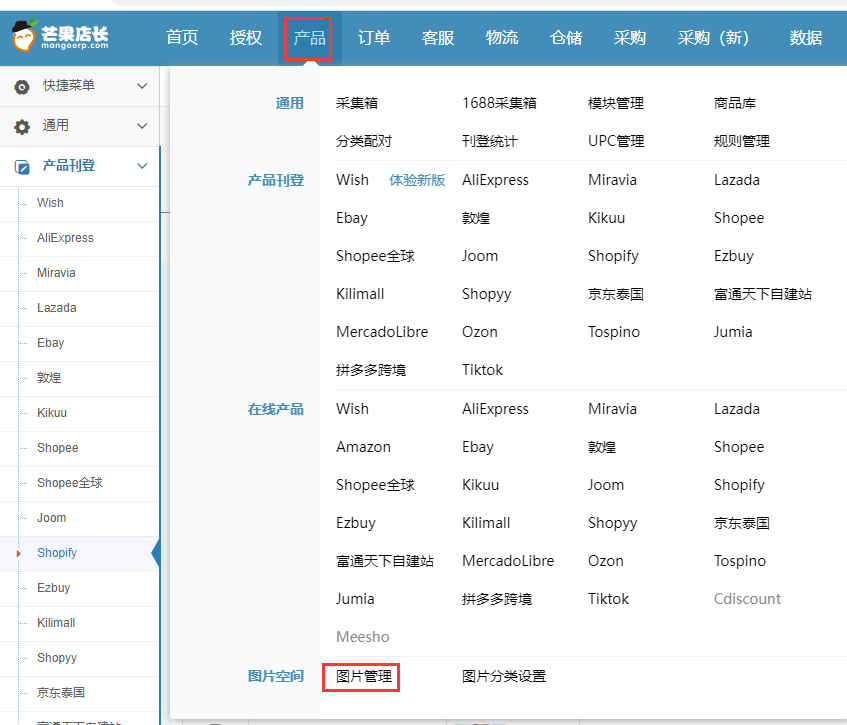Open the 授权 top menu

tap(246, 37)
